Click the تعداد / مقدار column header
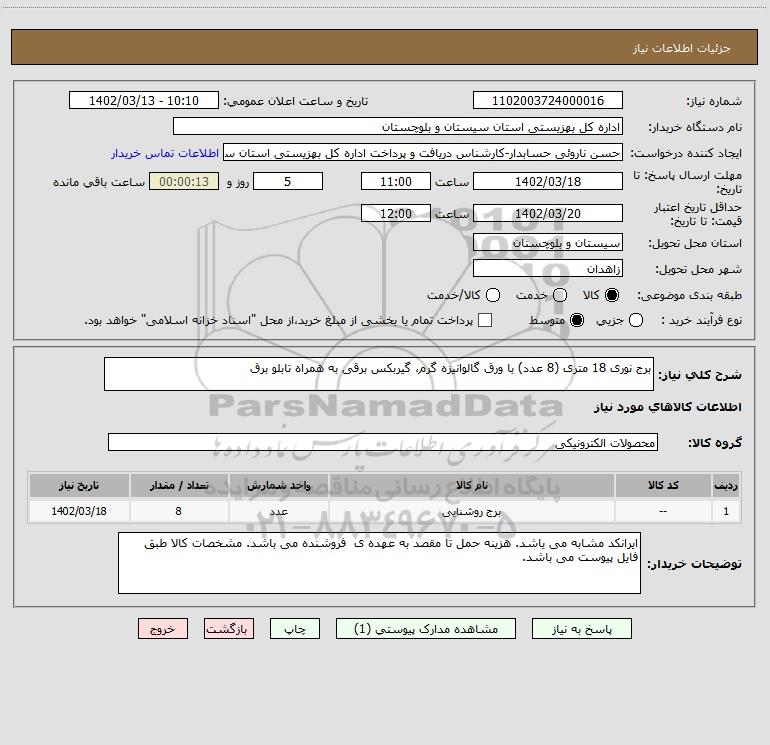The height and width of the screenshot is (745, 770). pos(179,485)
